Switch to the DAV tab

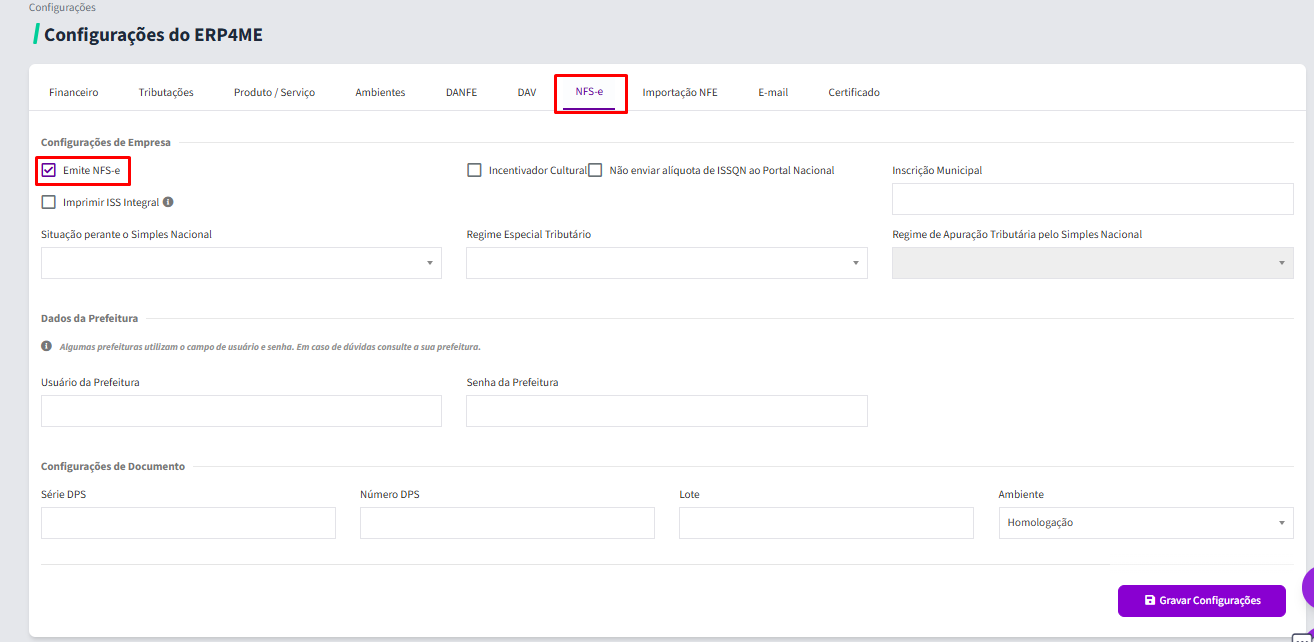(527, 92)
